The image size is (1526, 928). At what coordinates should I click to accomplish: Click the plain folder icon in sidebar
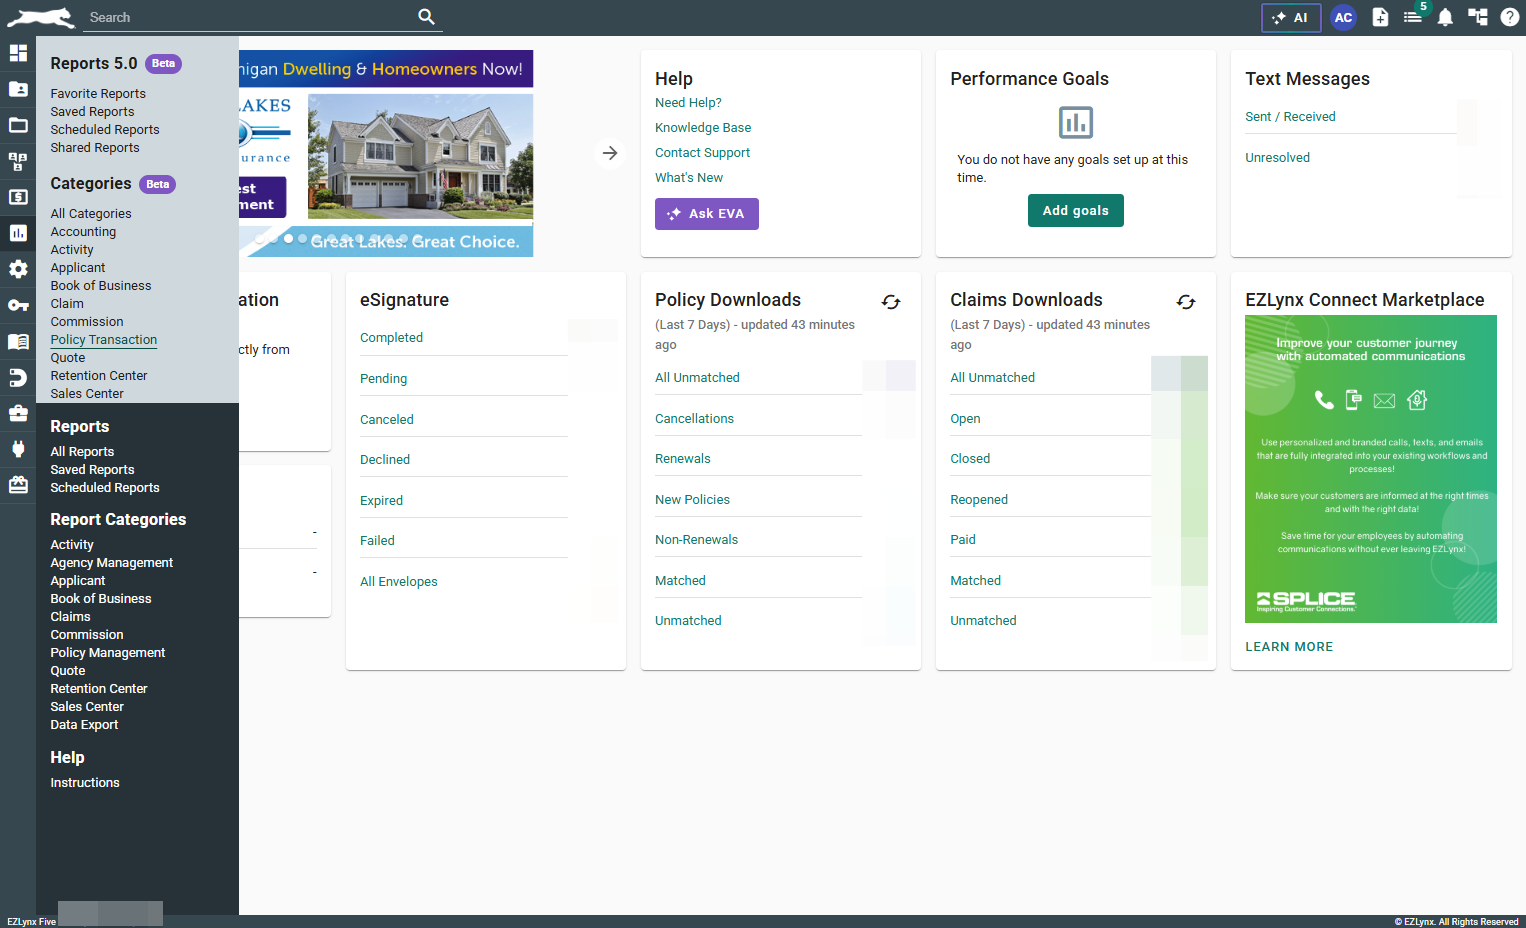(x=18, y=125)
